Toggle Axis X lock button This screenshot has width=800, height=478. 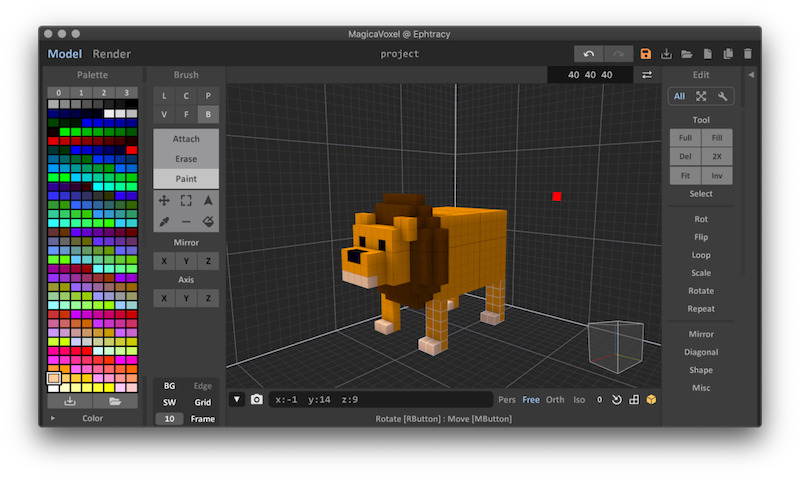pyautogui.click(x=164, y=298)
